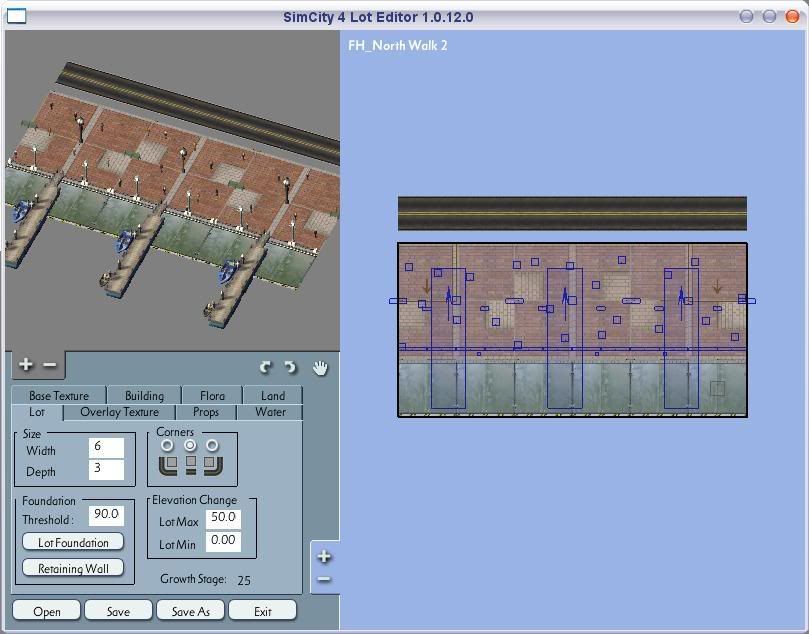Click the Save button
Image resolution: width=809 pixels, height=634 pixels.
(x=118, y=611)
